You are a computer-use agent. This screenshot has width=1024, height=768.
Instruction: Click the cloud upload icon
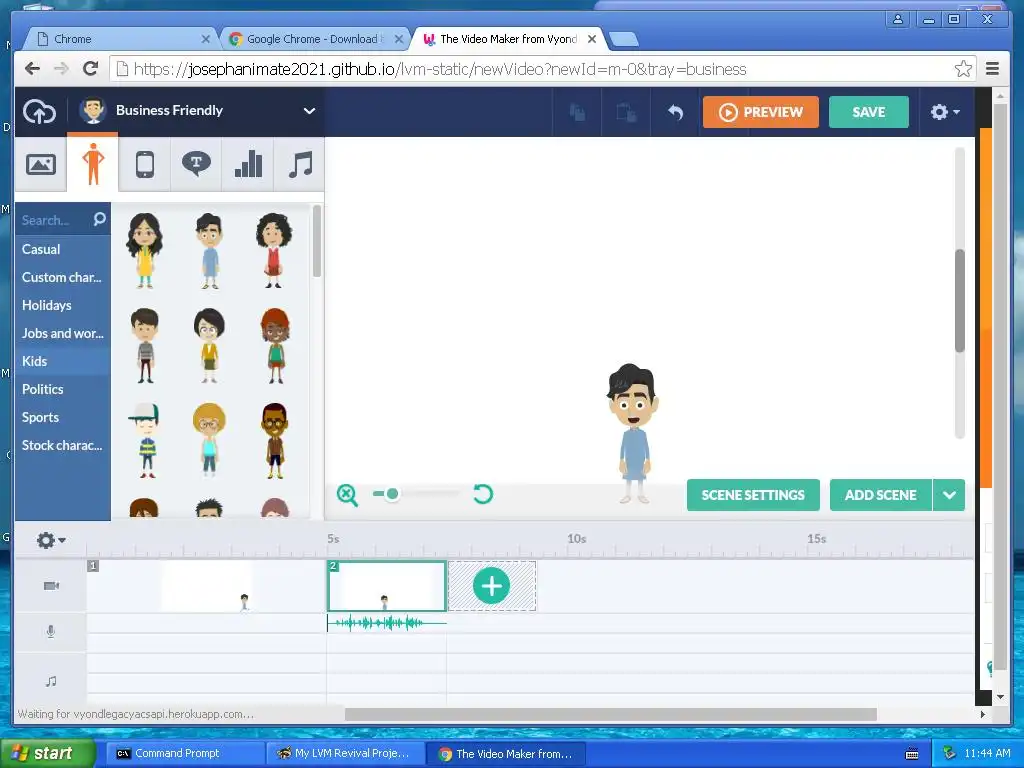click(39, 112)
